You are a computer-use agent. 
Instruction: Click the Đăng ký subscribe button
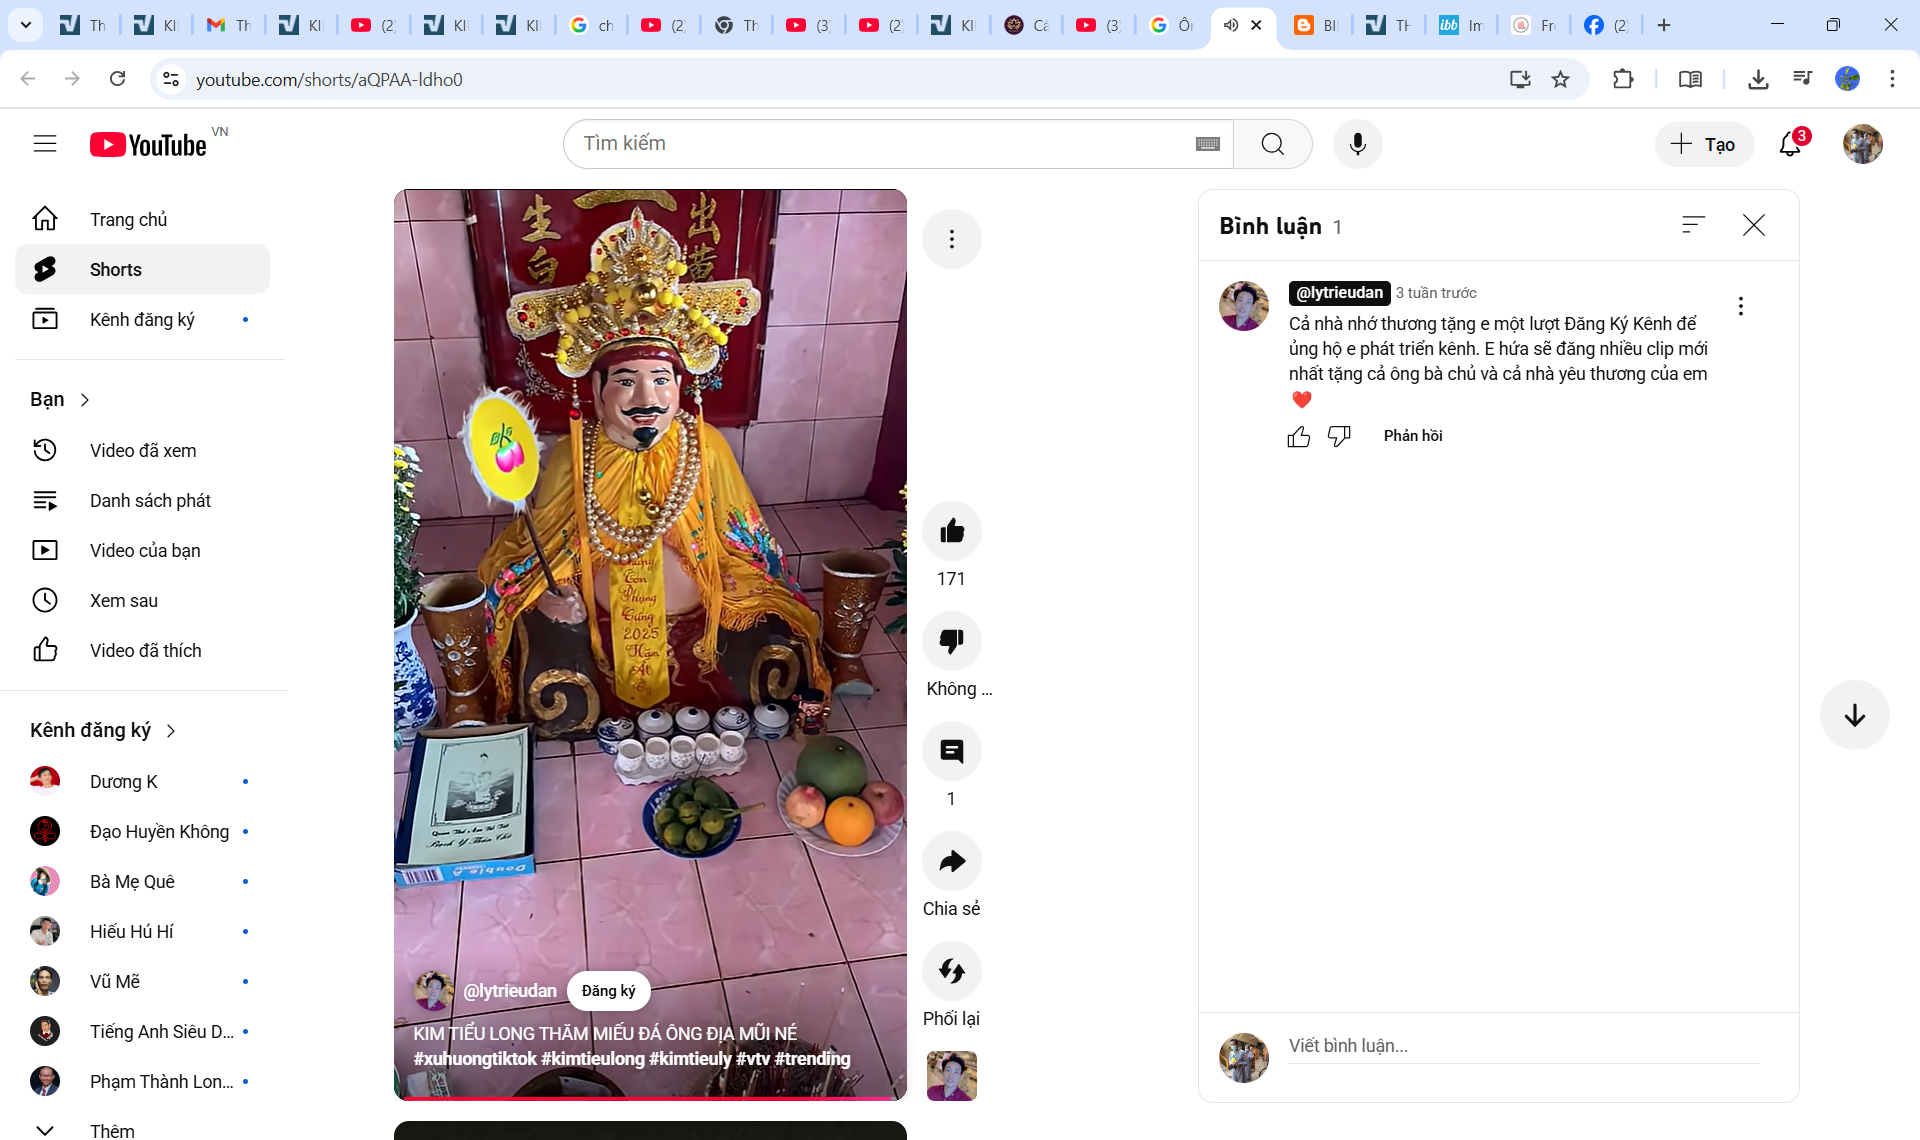608,990
